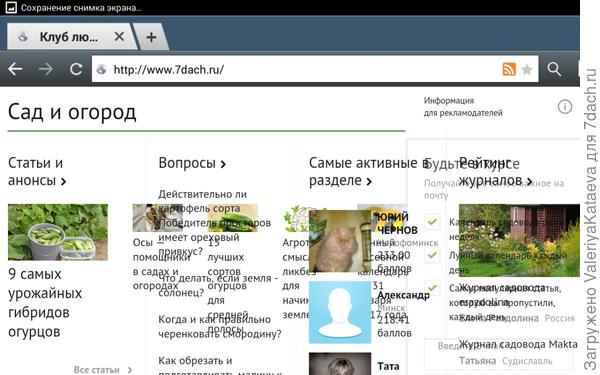Viewport: 600px width, 375px height.
Task: Open Информация для рекламодателей link
Action: pyautogui.click(x=463, y=107)
